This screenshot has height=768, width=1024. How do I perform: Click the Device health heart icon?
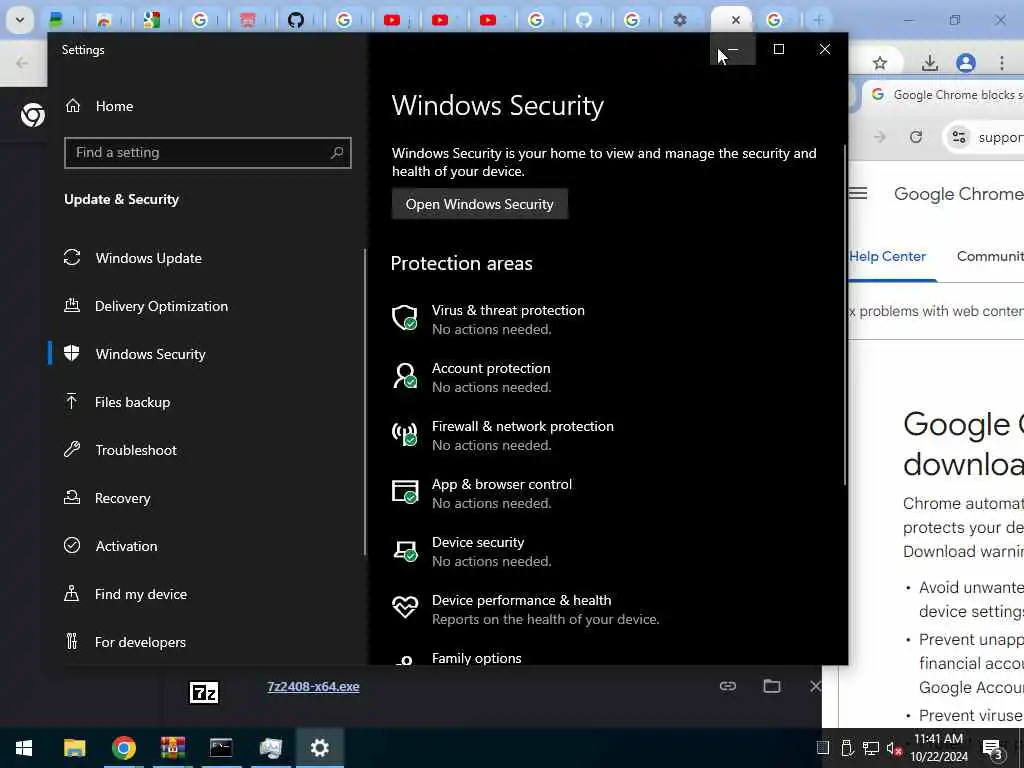(x=405, y=607)
